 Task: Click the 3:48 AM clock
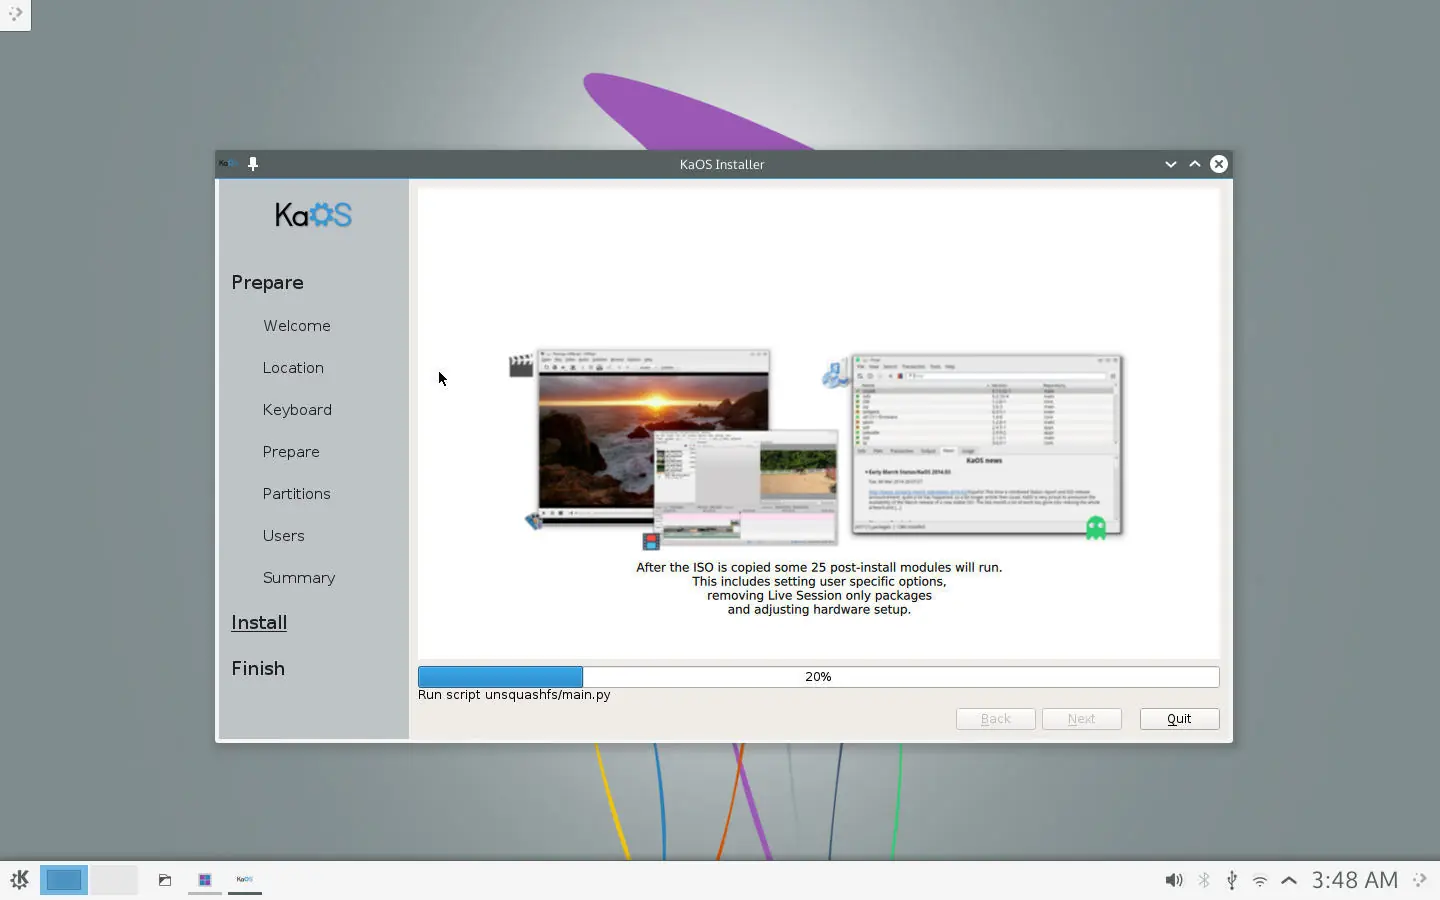[x=1355, y=880]
